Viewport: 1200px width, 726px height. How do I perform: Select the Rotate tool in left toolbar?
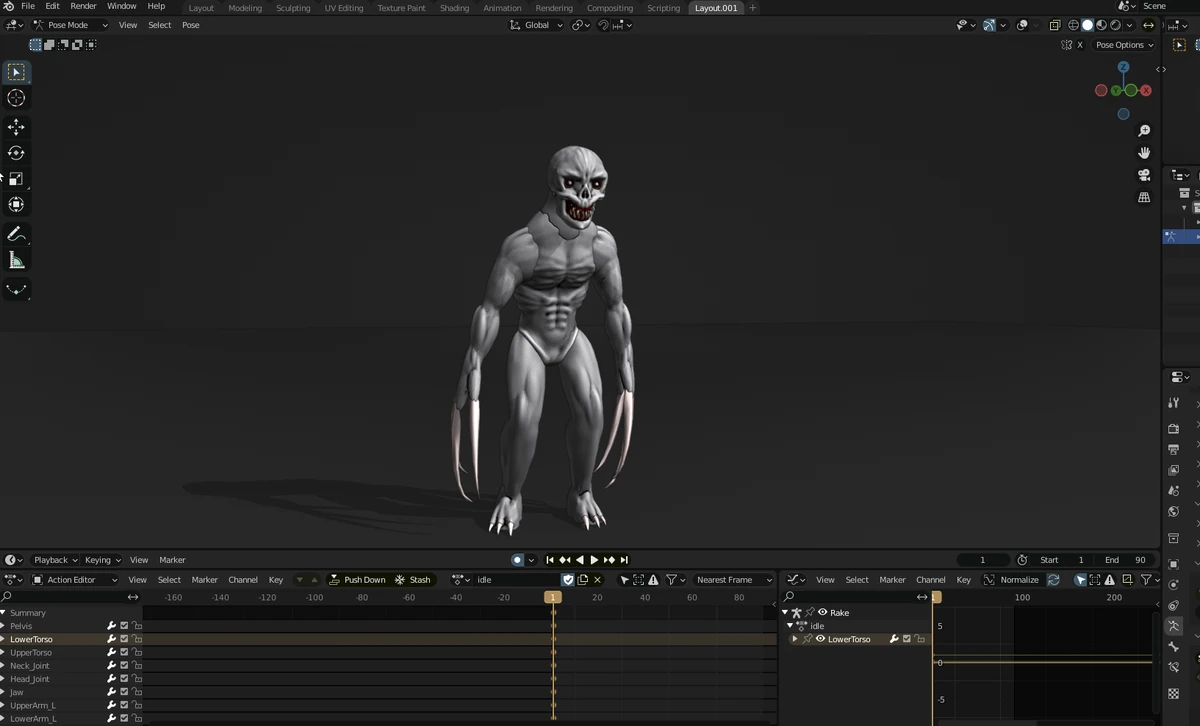point(16,153)
